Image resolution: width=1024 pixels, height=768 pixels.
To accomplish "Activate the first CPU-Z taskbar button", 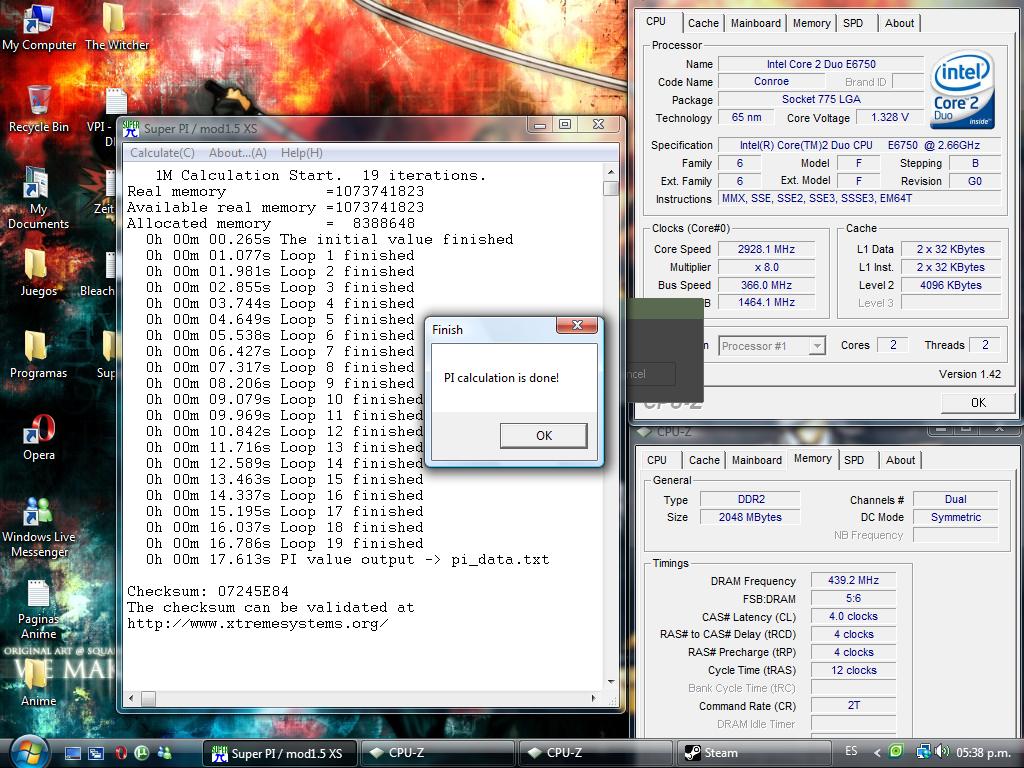I will click(x=437, y=753).
